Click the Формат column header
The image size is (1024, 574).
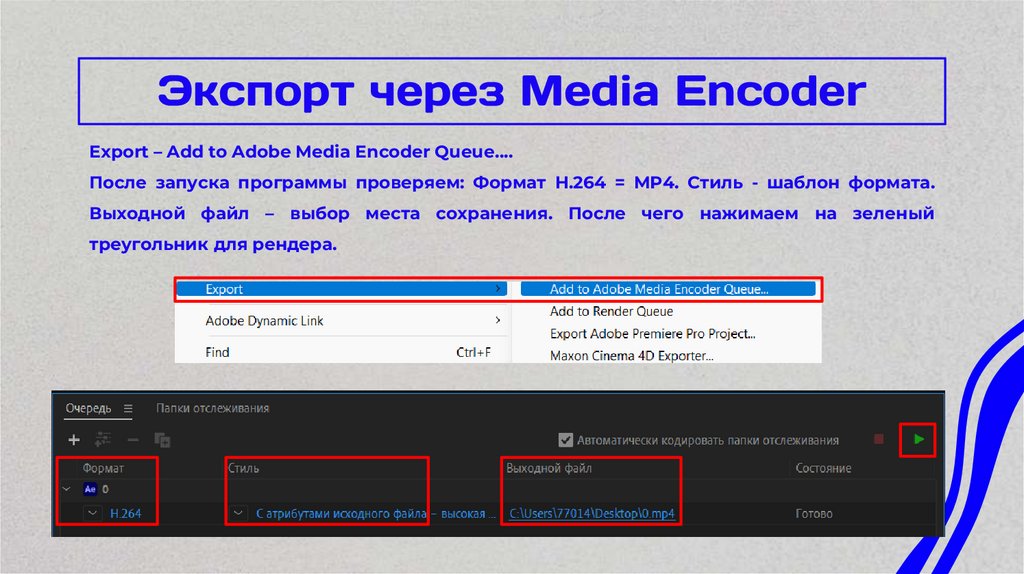pyautogui.click(x=103, y=468)
